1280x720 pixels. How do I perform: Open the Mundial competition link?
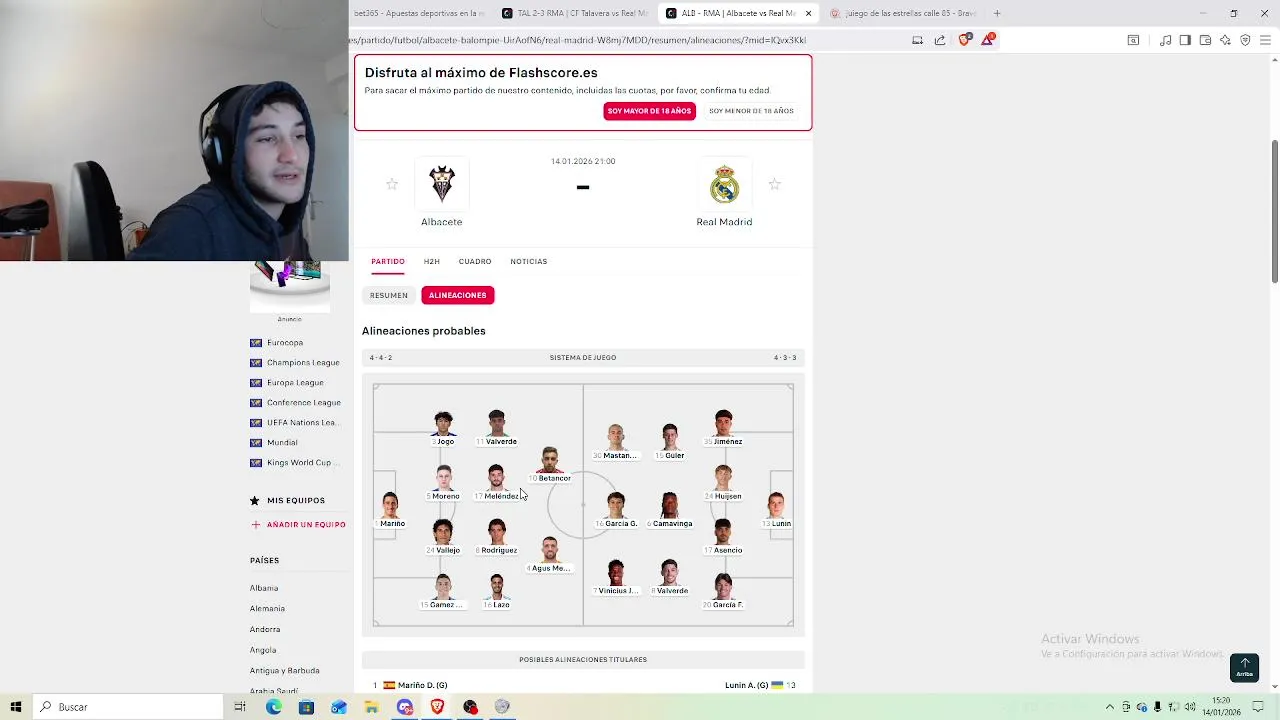point(282,442)
